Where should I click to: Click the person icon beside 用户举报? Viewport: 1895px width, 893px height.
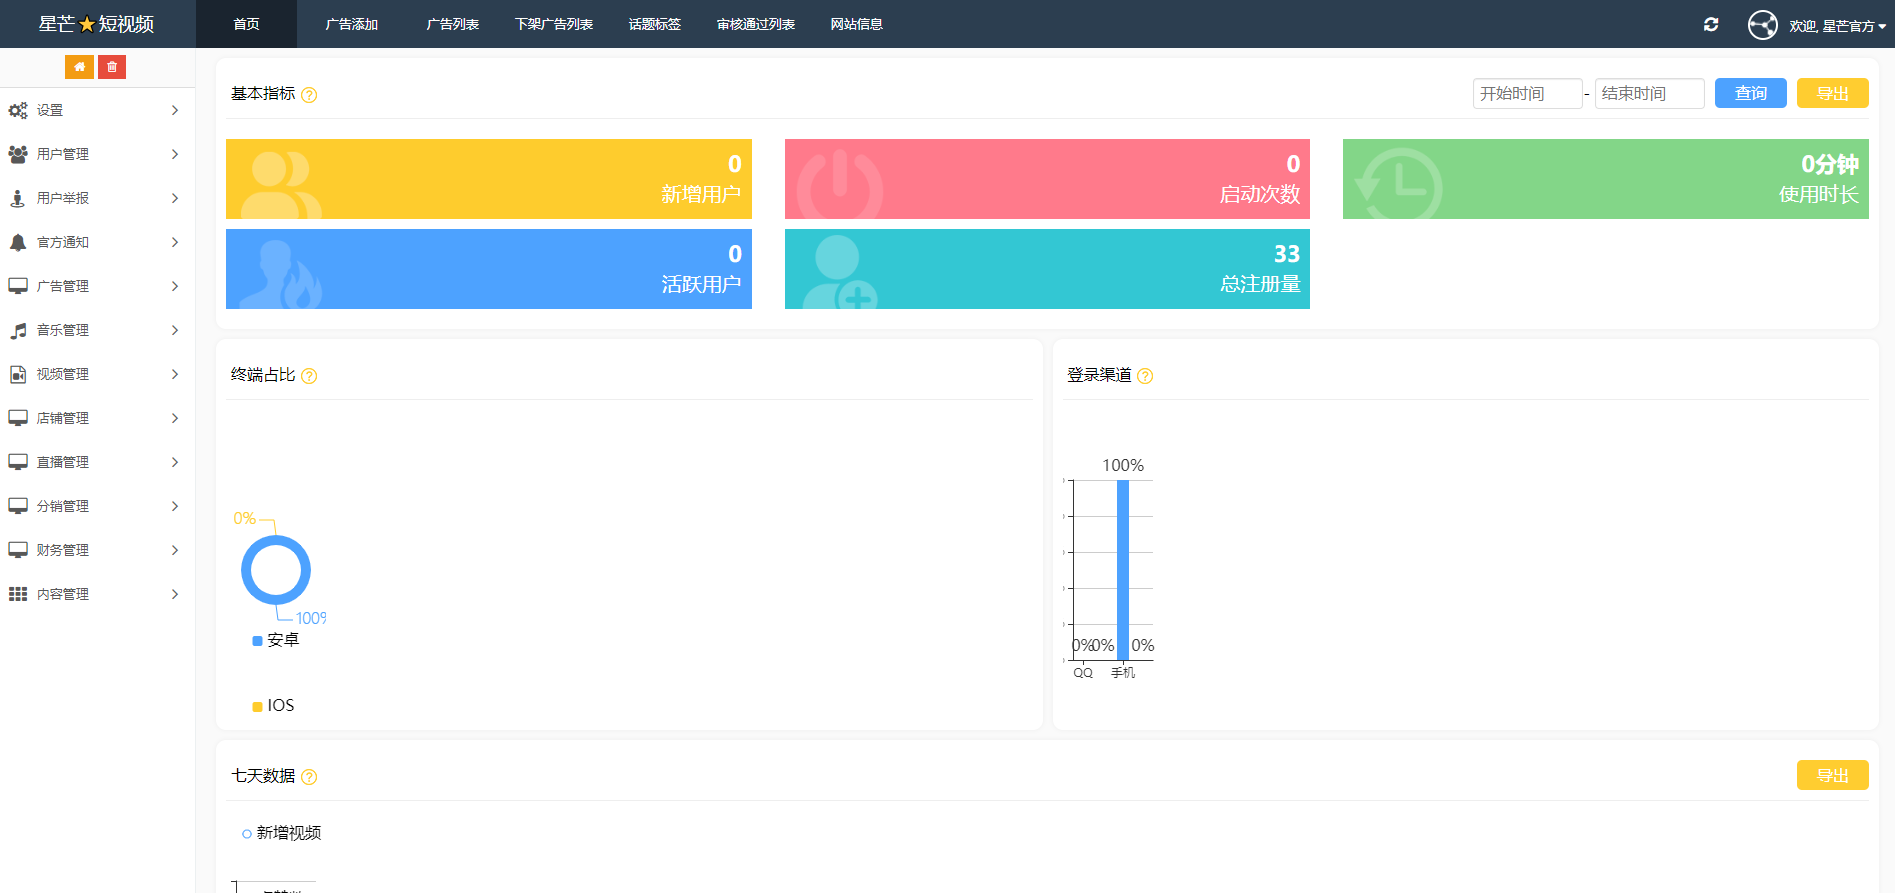point(18,198)
